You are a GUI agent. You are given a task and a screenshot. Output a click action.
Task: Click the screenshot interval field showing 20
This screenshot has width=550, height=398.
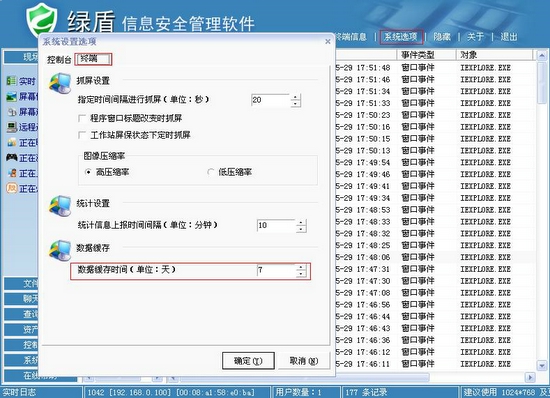(271, 100)
